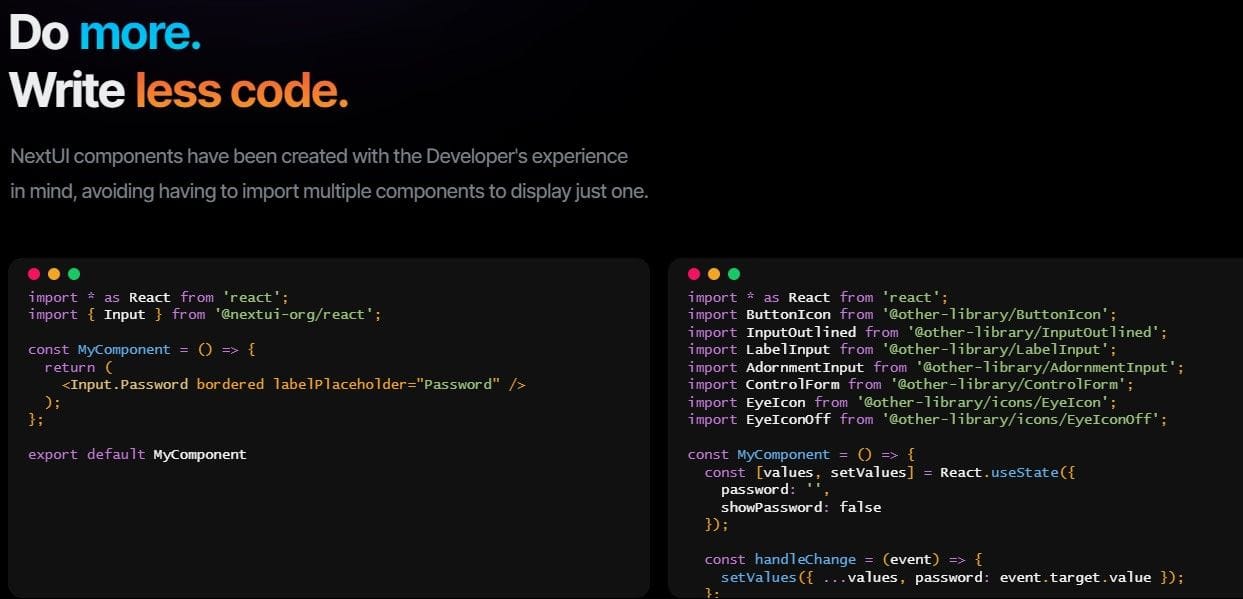Screen dimensions: 1243x599
Task: Click the red dot on the left code window
Action: (x=33, y=274)
